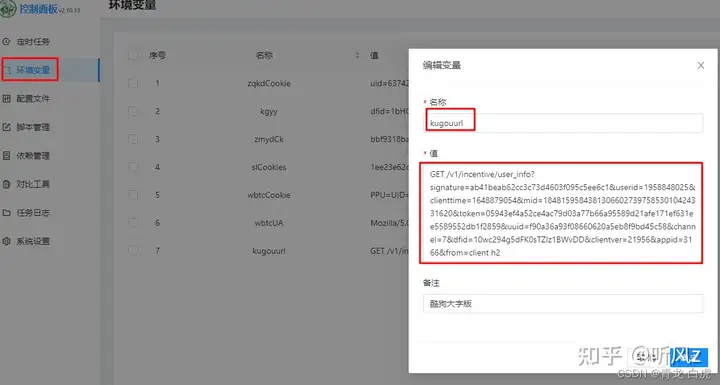Open 定时任务 scheduled tasks menu

pyautogui.click(x=33, y=42)
